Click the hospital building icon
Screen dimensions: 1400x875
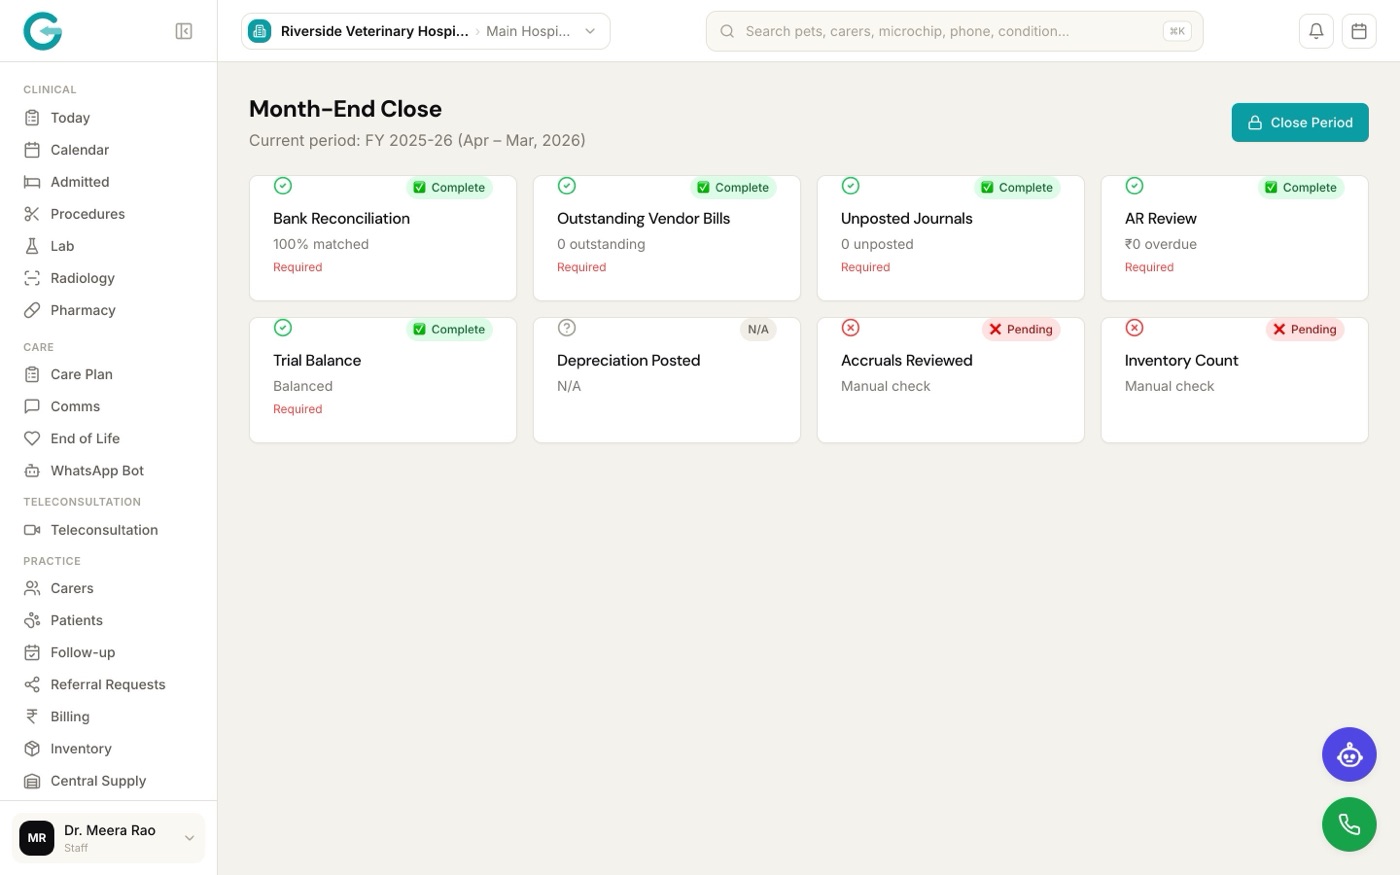(x=260, y=31)
